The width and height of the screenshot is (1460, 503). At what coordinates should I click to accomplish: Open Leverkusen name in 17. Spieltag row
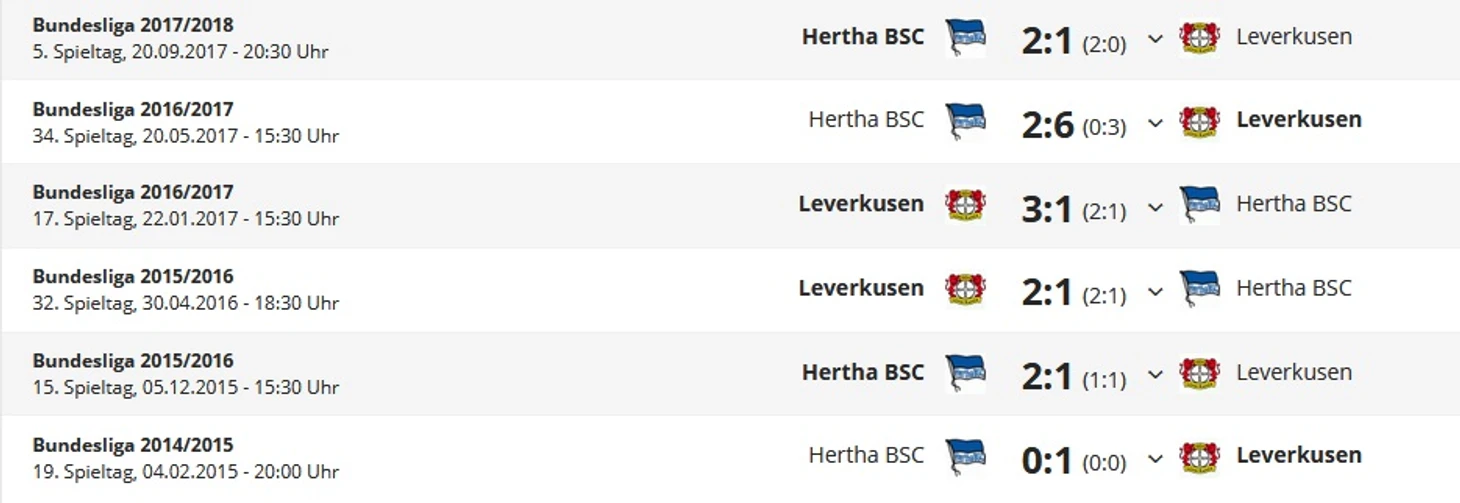point(861,204)
